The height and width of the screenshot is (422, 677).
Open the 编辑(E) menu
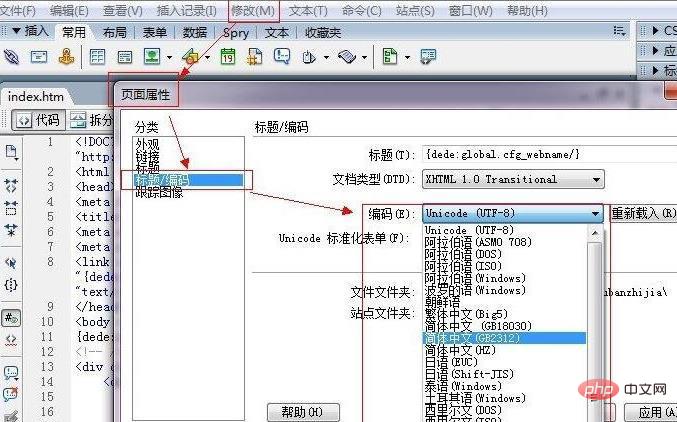(69, 10)
